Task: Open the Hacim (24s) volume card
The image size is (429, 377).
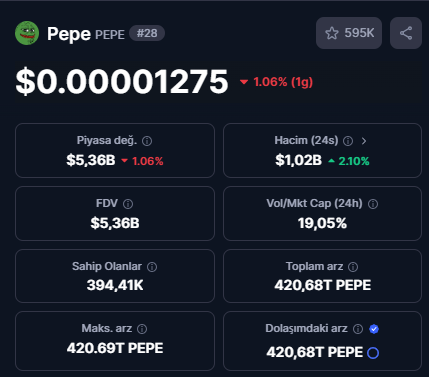Action: click(x=322, y=151)
